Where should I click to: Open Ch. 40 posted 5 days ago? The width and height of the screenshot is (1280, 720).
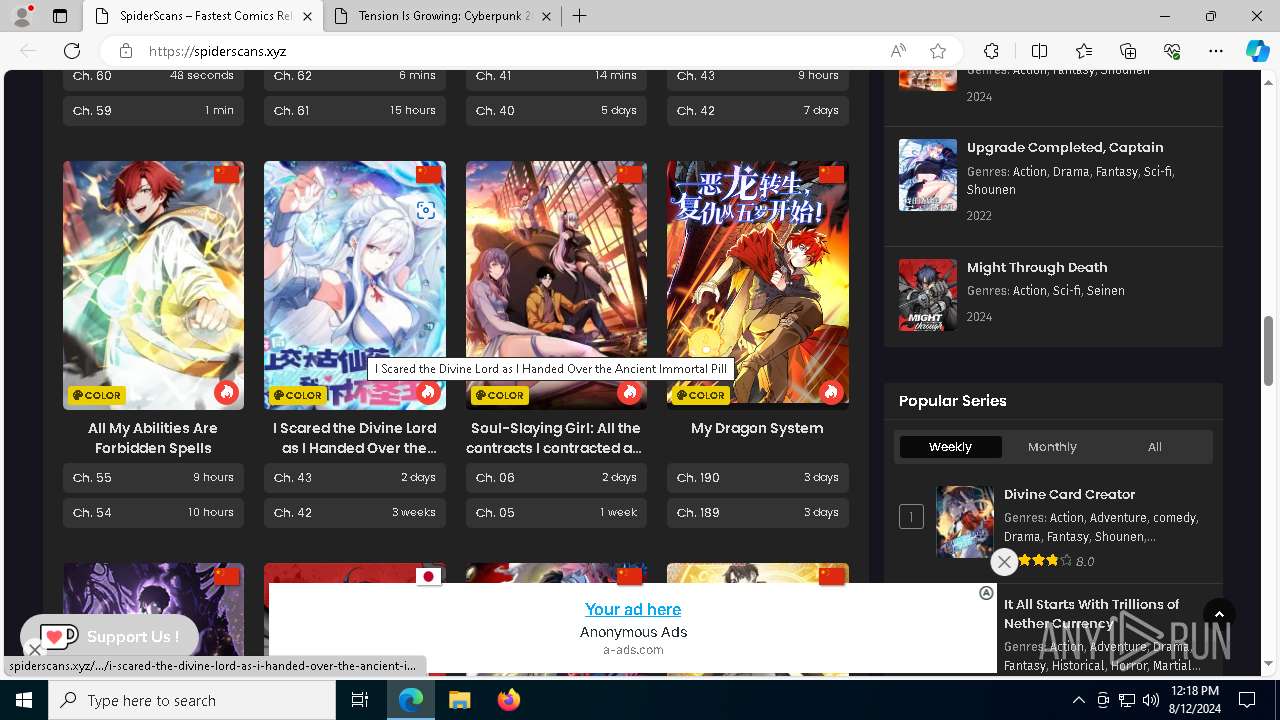click(556, 110)
